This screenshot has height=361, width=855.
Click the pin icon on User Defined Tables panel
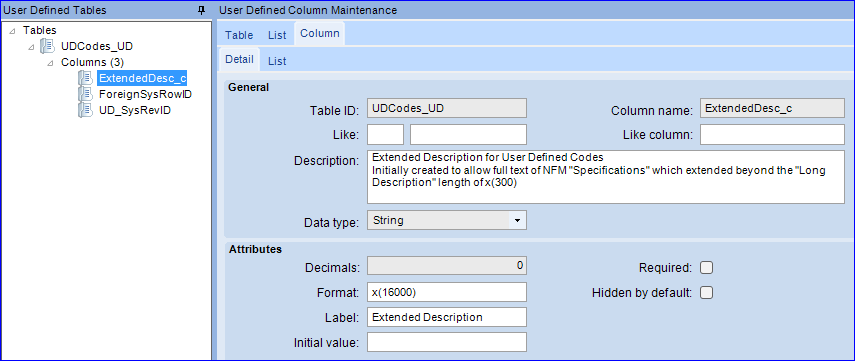202,10
